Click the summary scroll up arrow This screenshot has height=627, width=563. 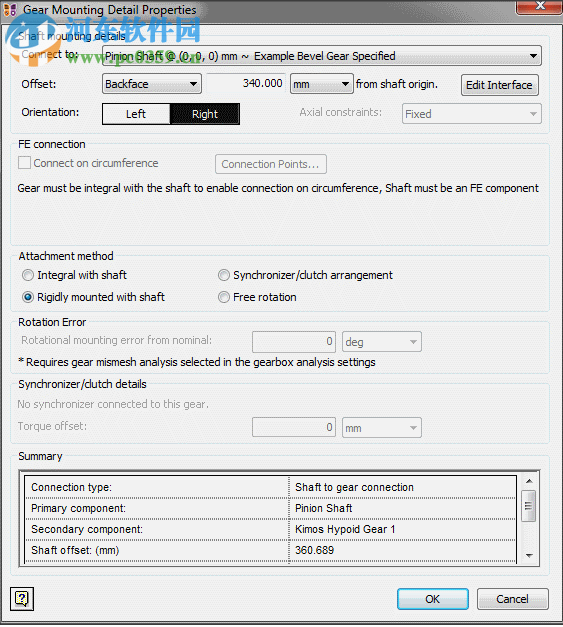click(x=529, y=481)
